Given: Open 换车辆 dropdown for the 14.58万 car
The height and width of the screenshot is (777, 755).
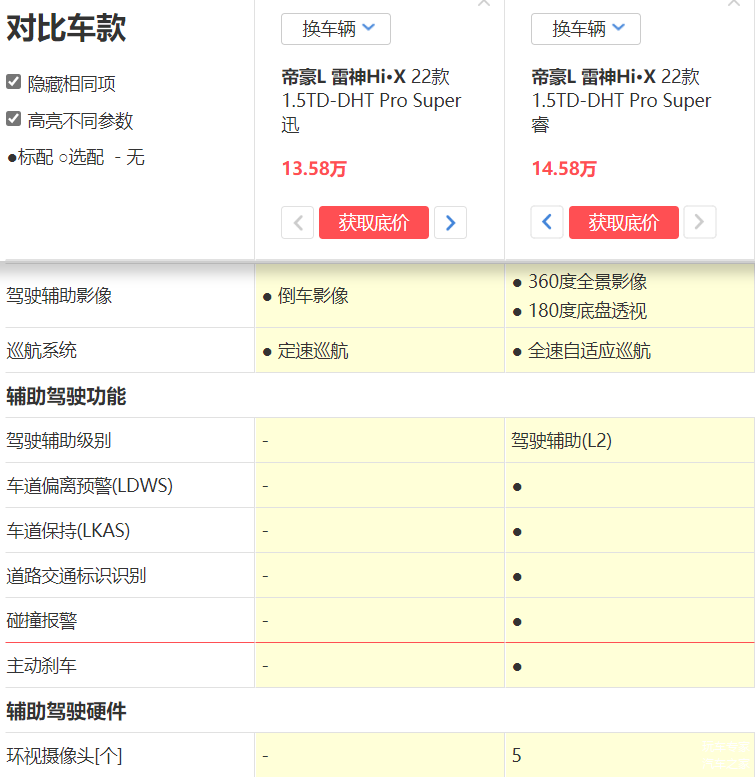Looking at the screenshot, I should [x=586, y=29].
